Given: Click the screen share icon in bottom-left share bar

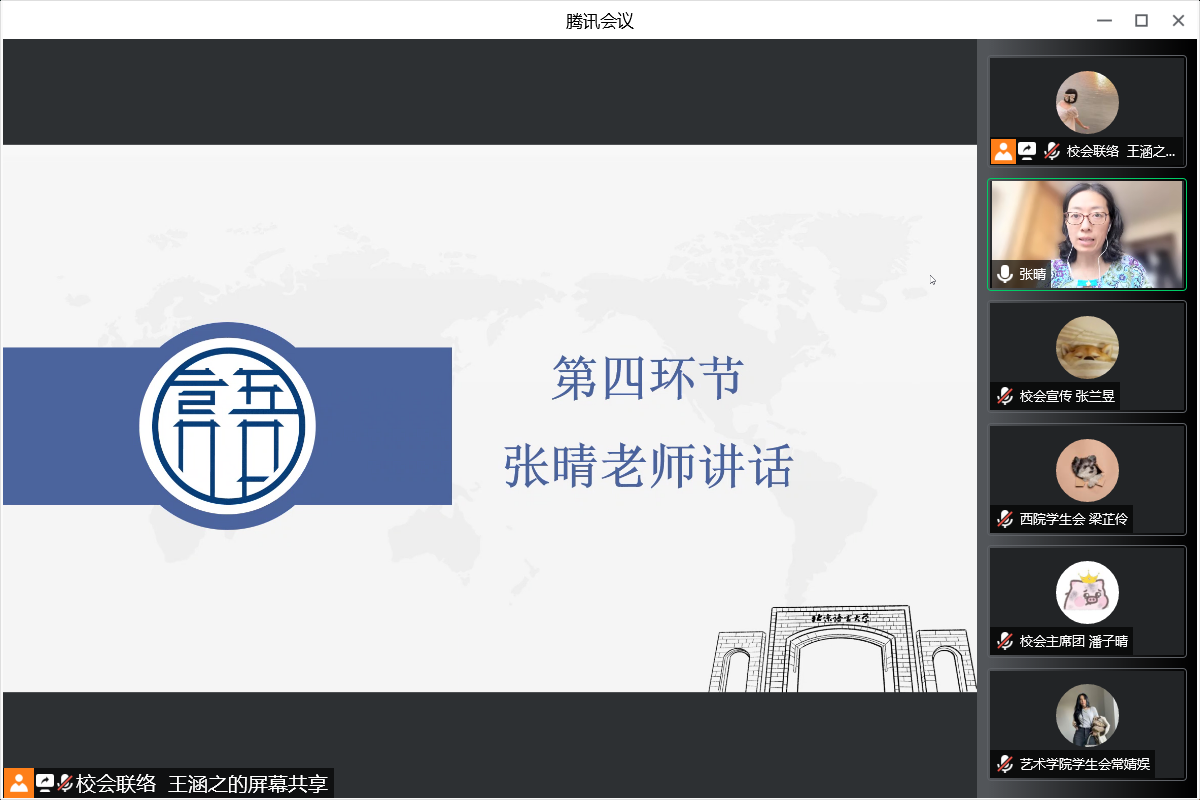Looking at the screenshot, I should pos(45,783).
